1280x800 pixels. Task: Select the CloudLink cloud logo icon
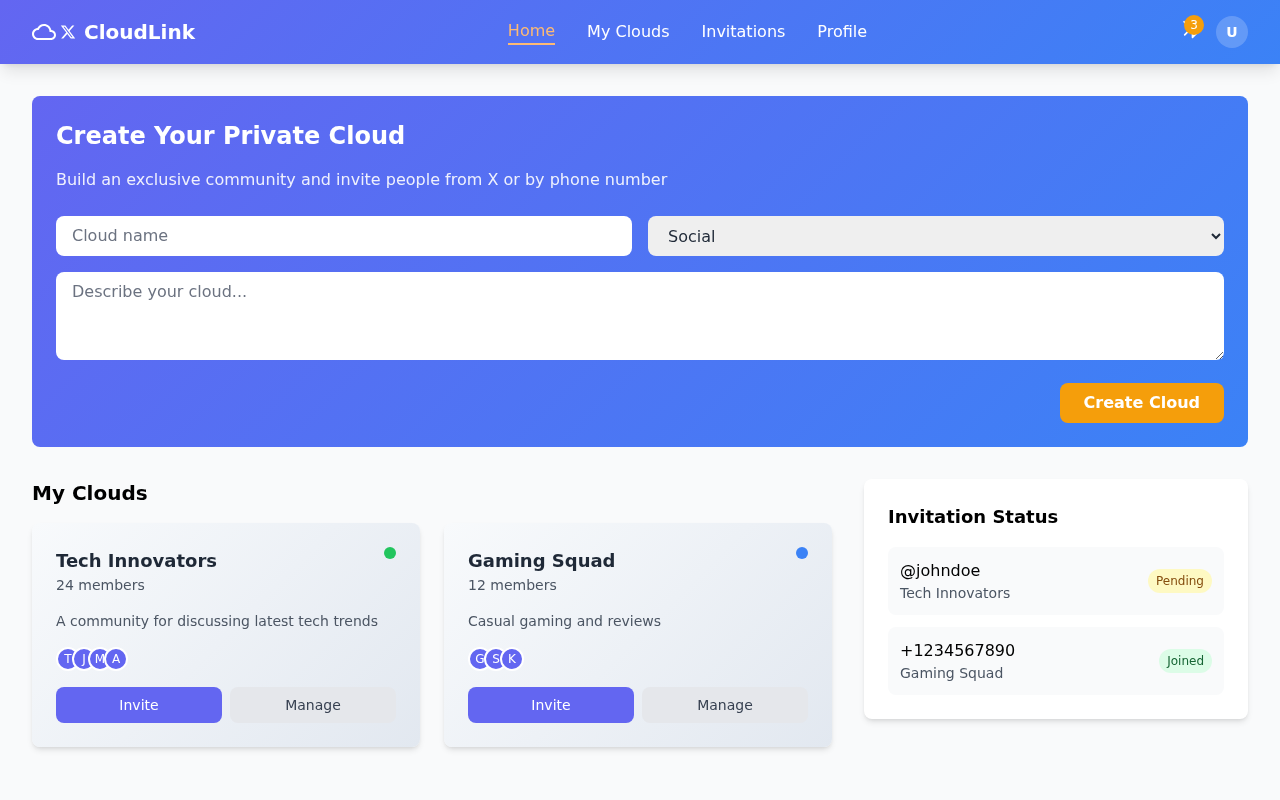(43, 31)
